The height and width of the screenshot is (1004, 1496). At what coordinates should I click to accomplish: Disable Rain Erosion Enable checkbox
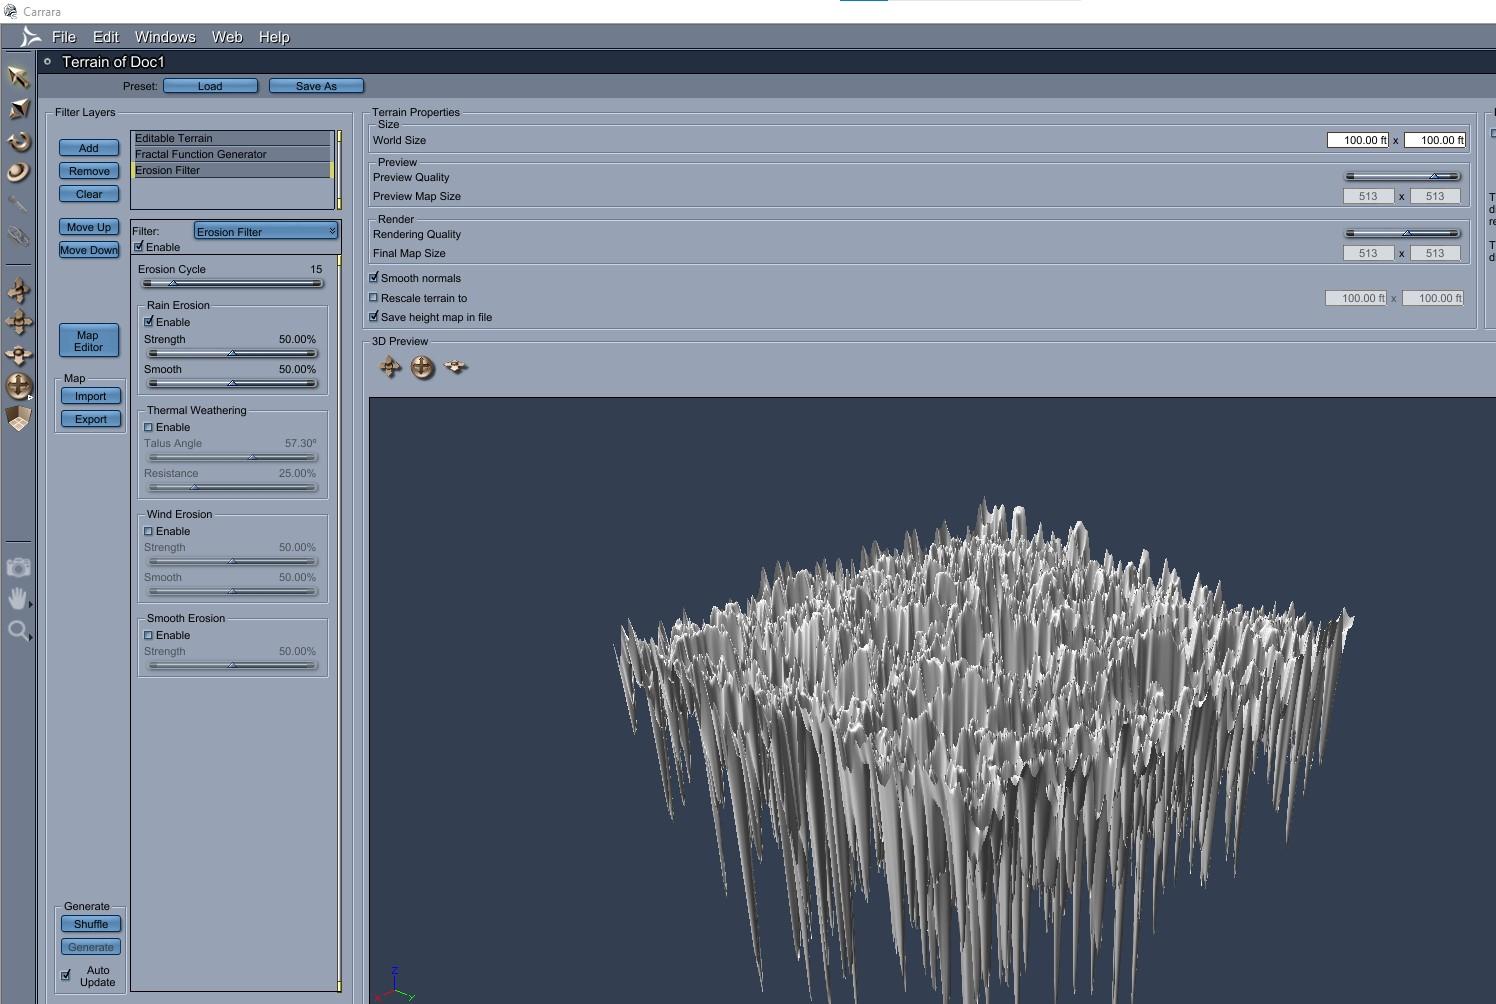[149, 321]
